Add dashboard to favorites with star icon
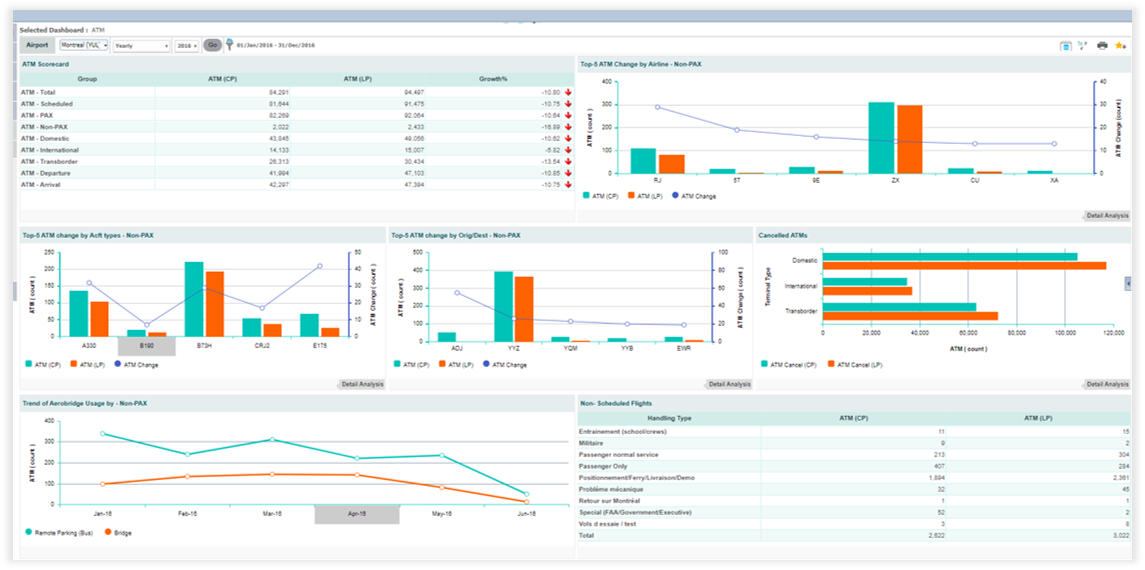The image size is (1145, 570). pyautogui.click(x=1120, y=45)
